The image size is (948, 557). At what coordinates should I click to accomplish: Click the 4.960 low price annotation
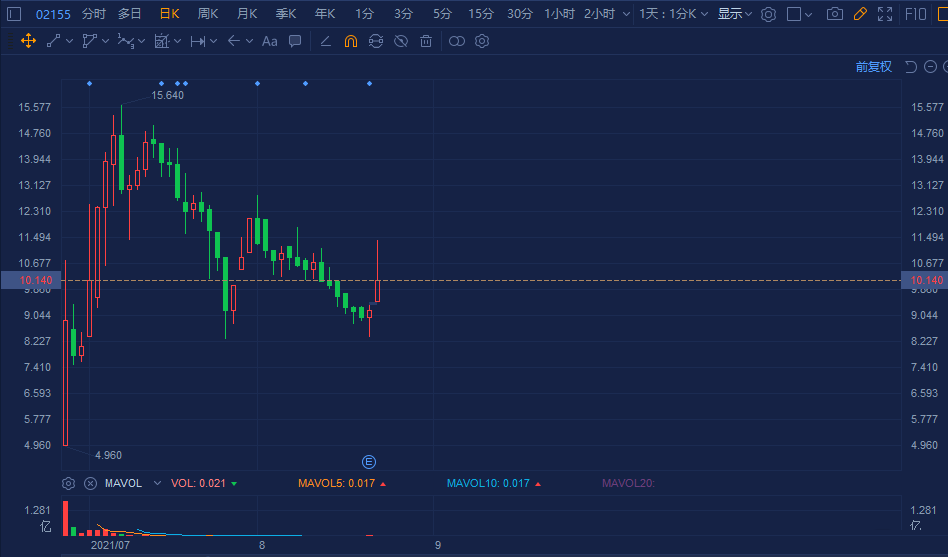(x=108, y=455)
